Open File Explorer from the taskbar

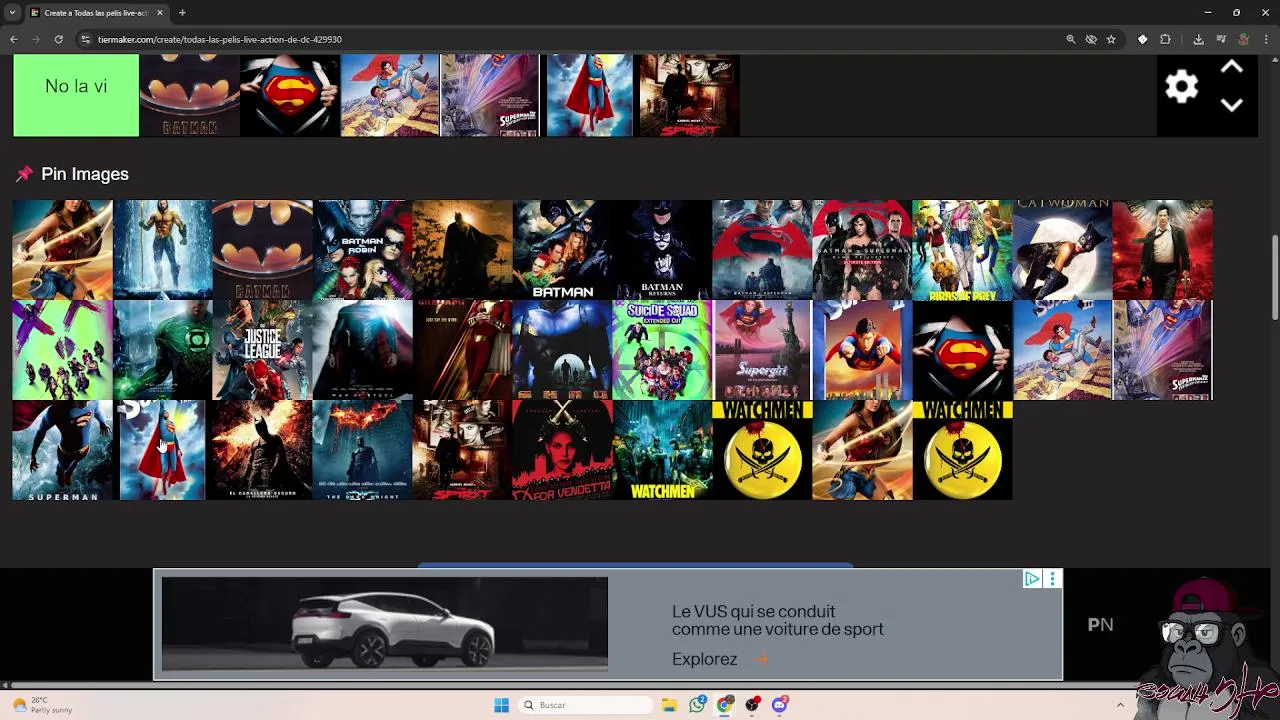point(669,705)
